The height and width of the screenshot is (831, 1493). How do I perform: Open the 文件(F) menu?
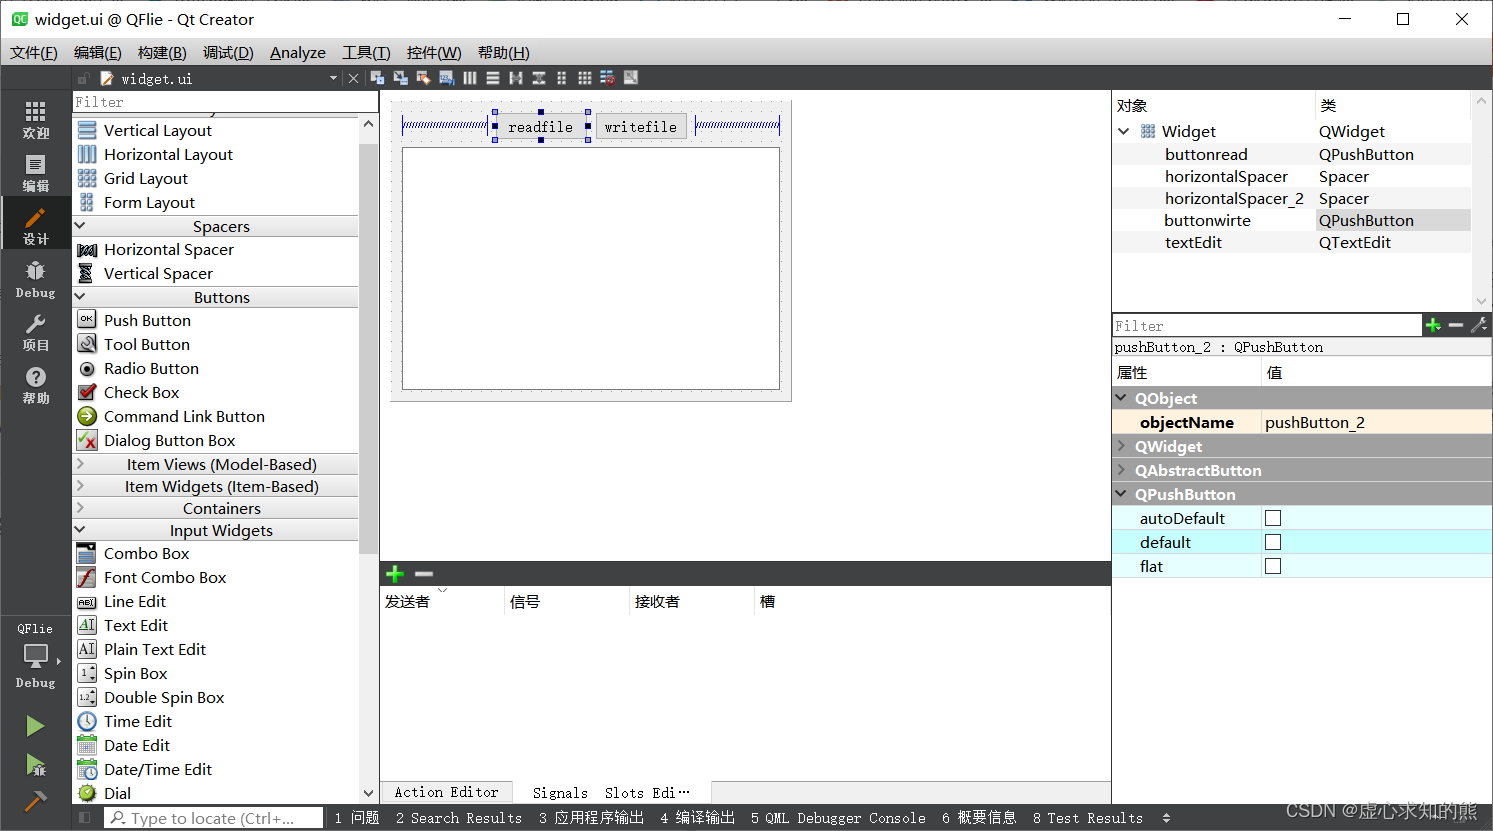[x=34, y=53]
